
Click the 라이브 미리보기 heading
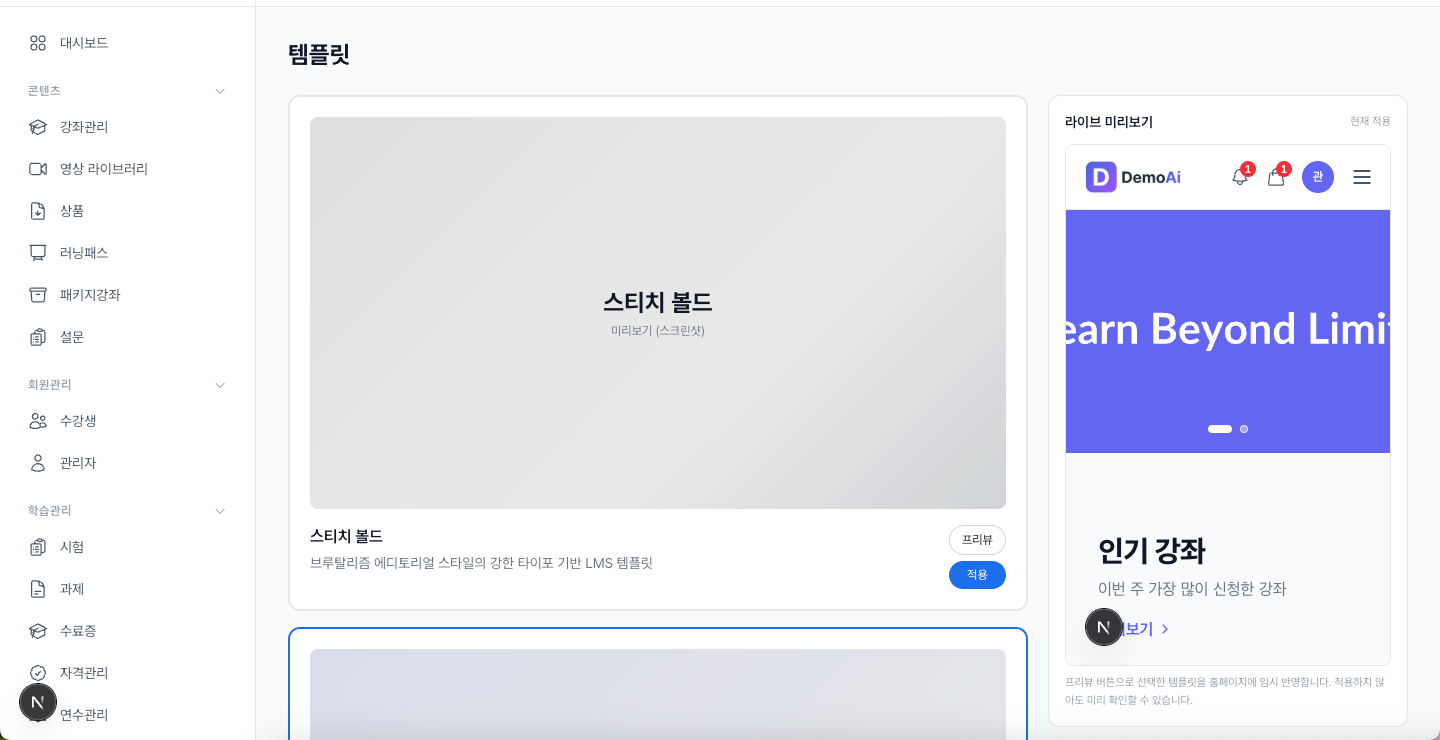coord(1109,122)
